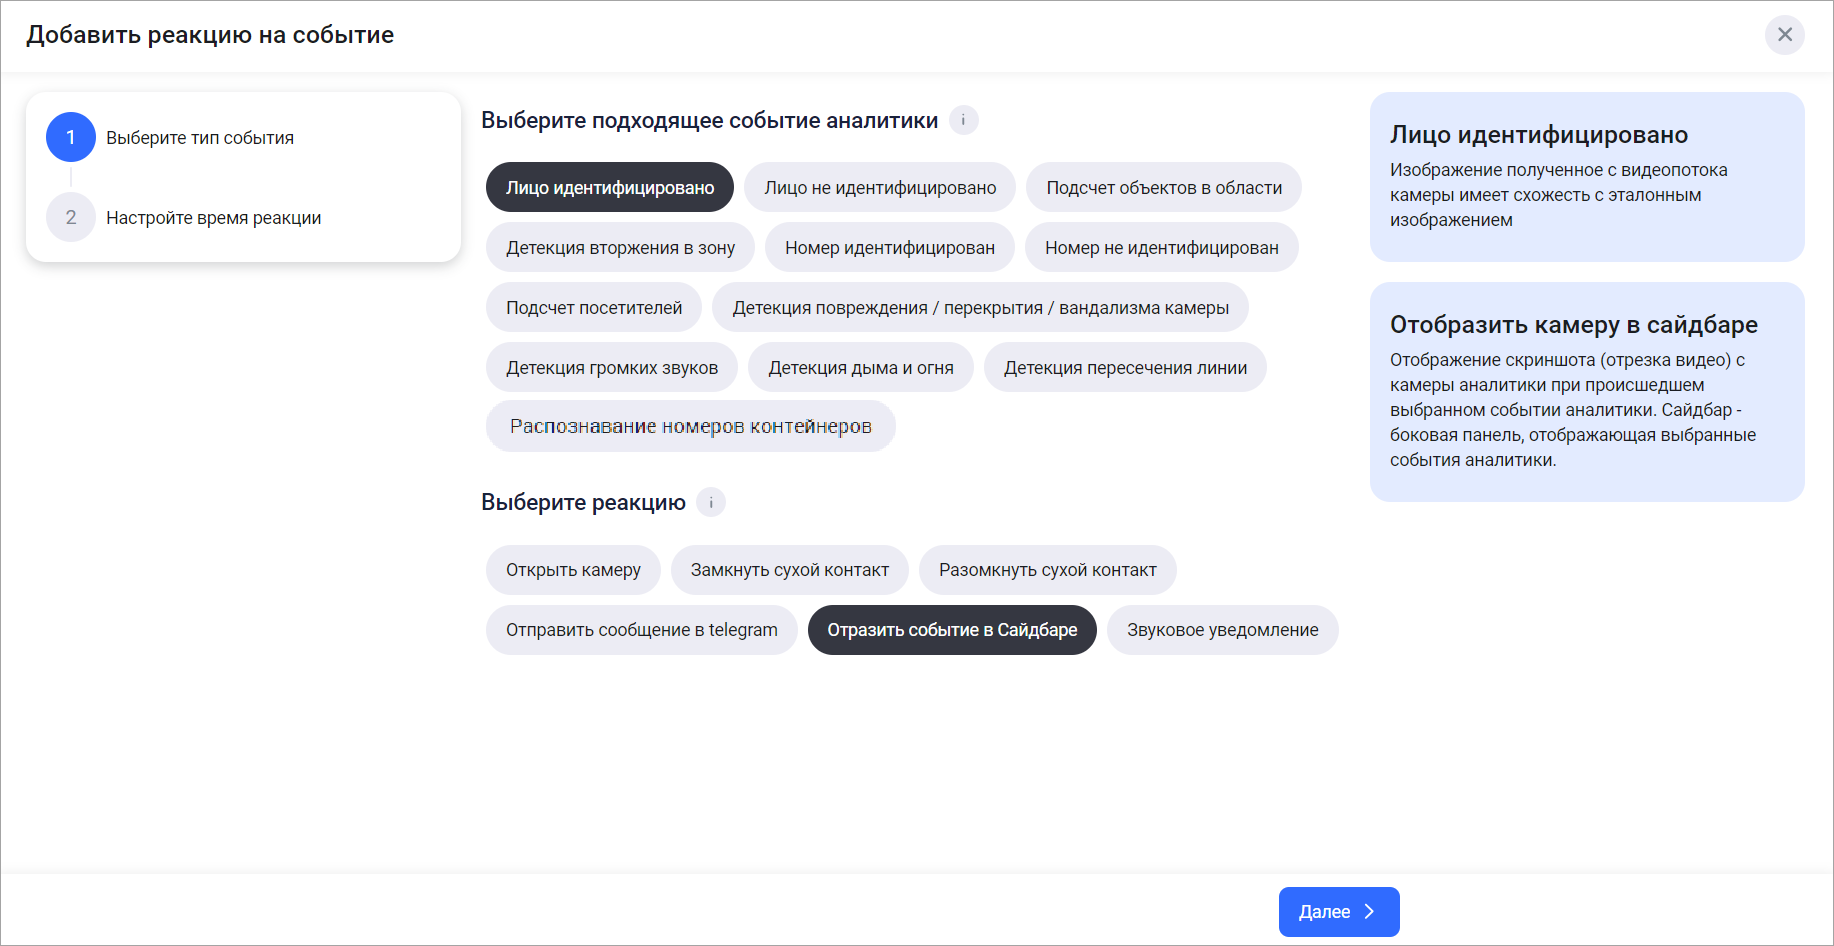Click info icon next to 'Выберите реакцию'
Viewport: 1834px width, 946px height.
pyautogui.click(x=711, y=502)
